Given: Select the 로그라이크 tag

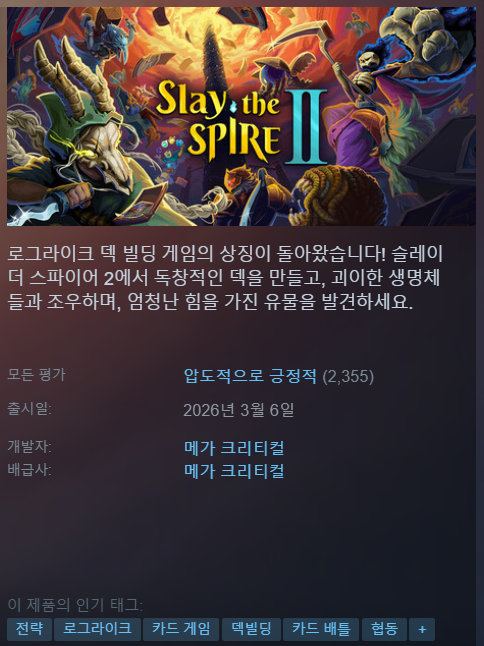Looking at the screenshot, I should pyautogui.click(x=97, y=629).
